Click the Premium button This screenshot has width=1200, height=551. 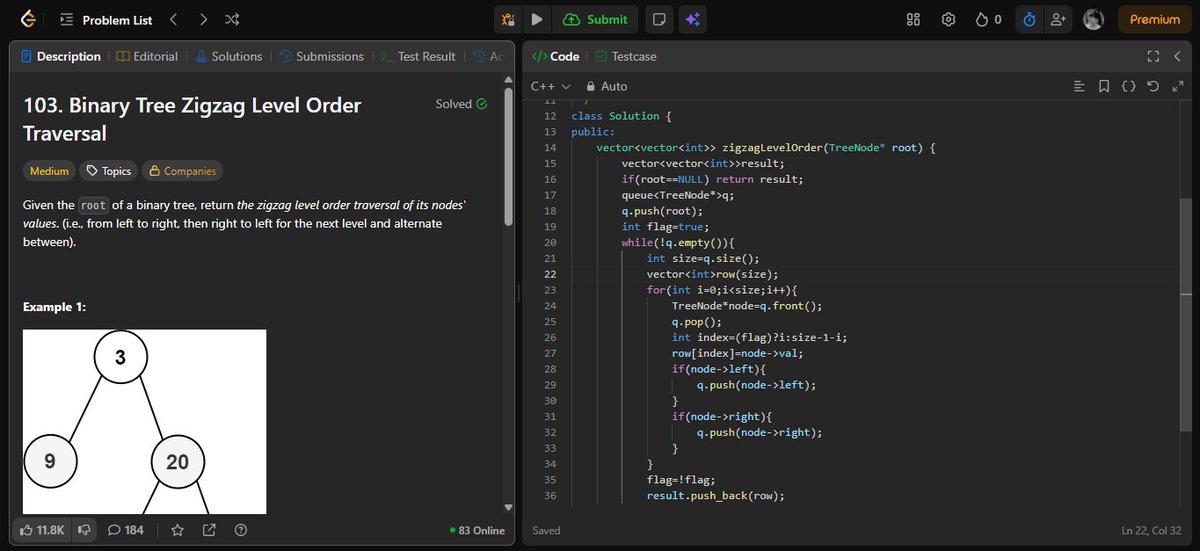1155,19
